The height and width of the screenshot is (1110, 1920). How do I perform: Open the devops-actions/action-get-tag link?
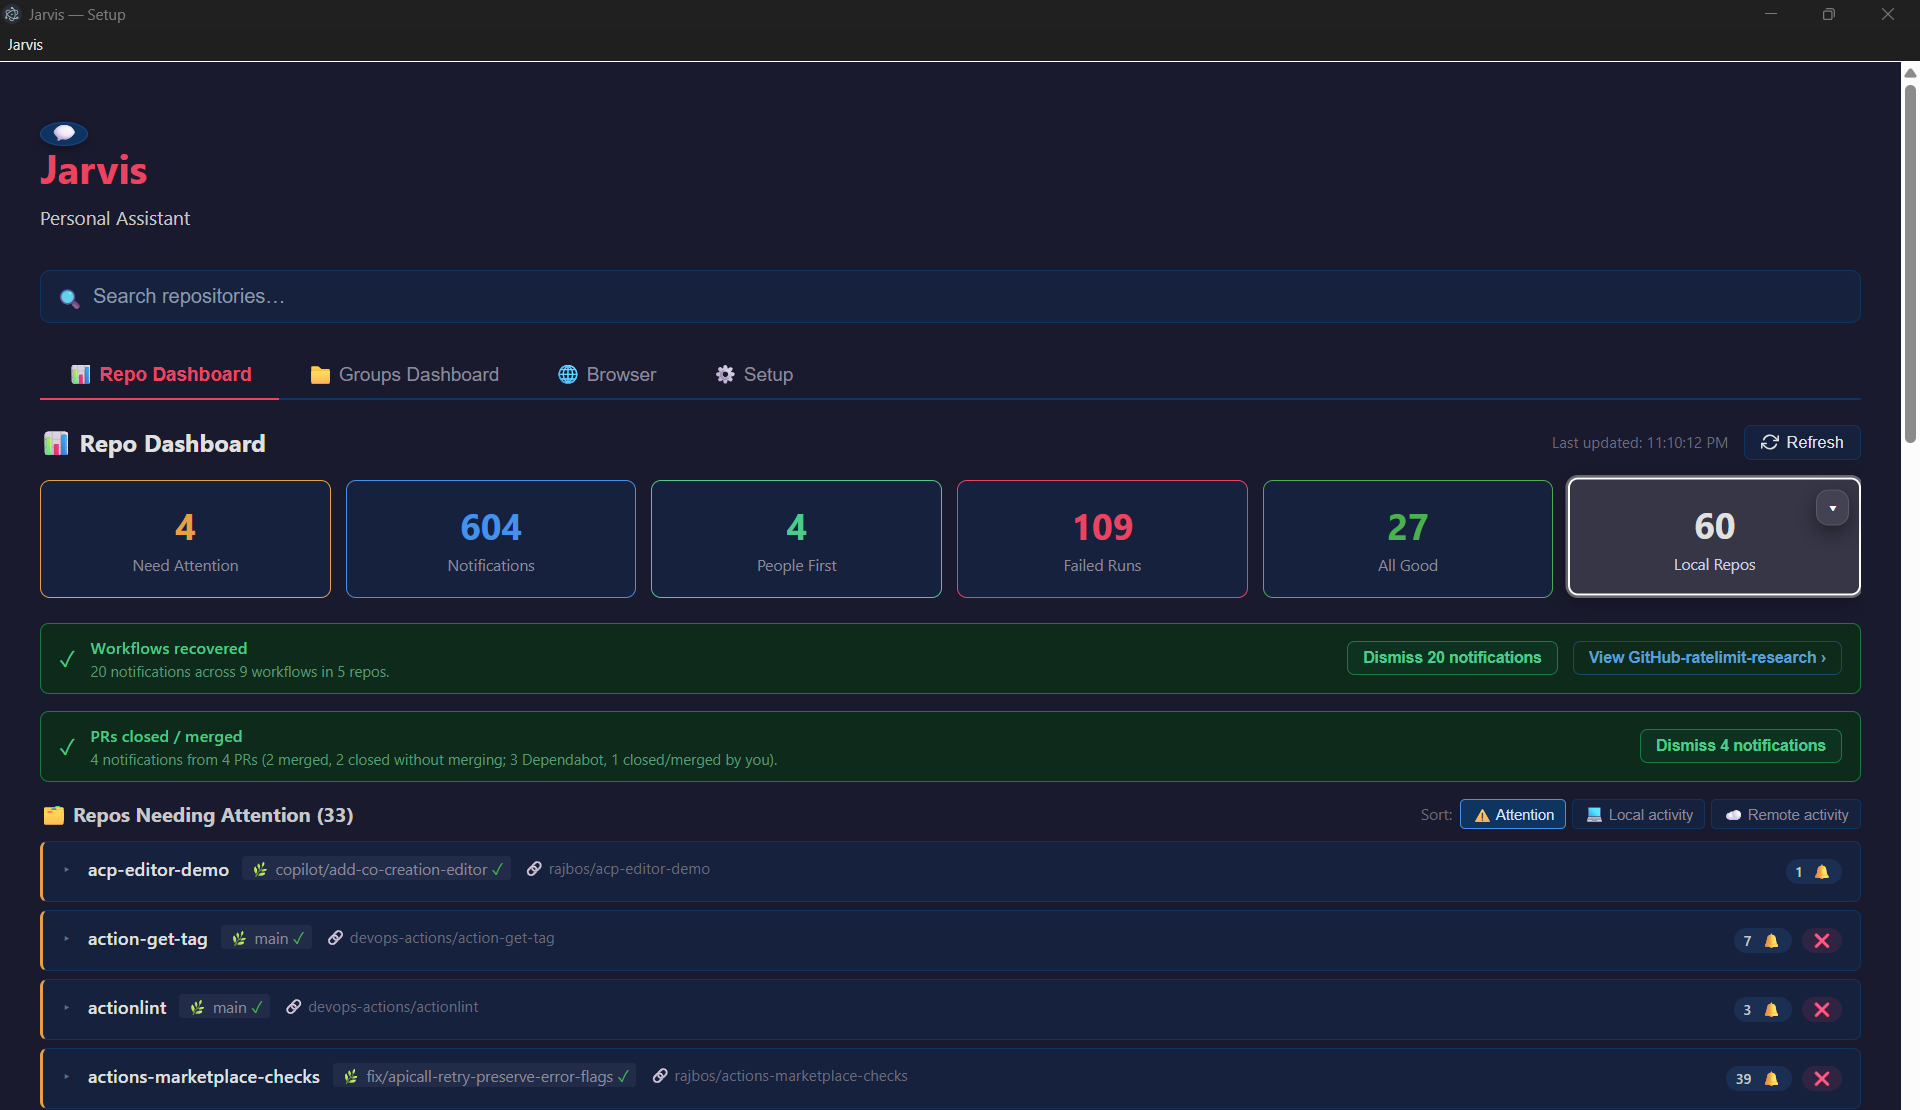(x=452, y=938)
